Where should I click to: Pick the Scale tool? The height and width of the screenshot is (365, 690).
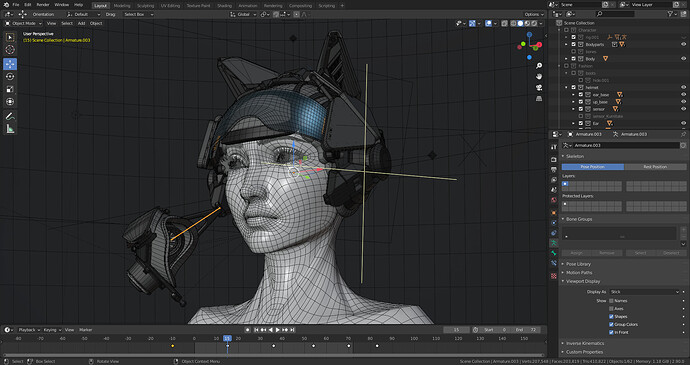pos(10,89)
